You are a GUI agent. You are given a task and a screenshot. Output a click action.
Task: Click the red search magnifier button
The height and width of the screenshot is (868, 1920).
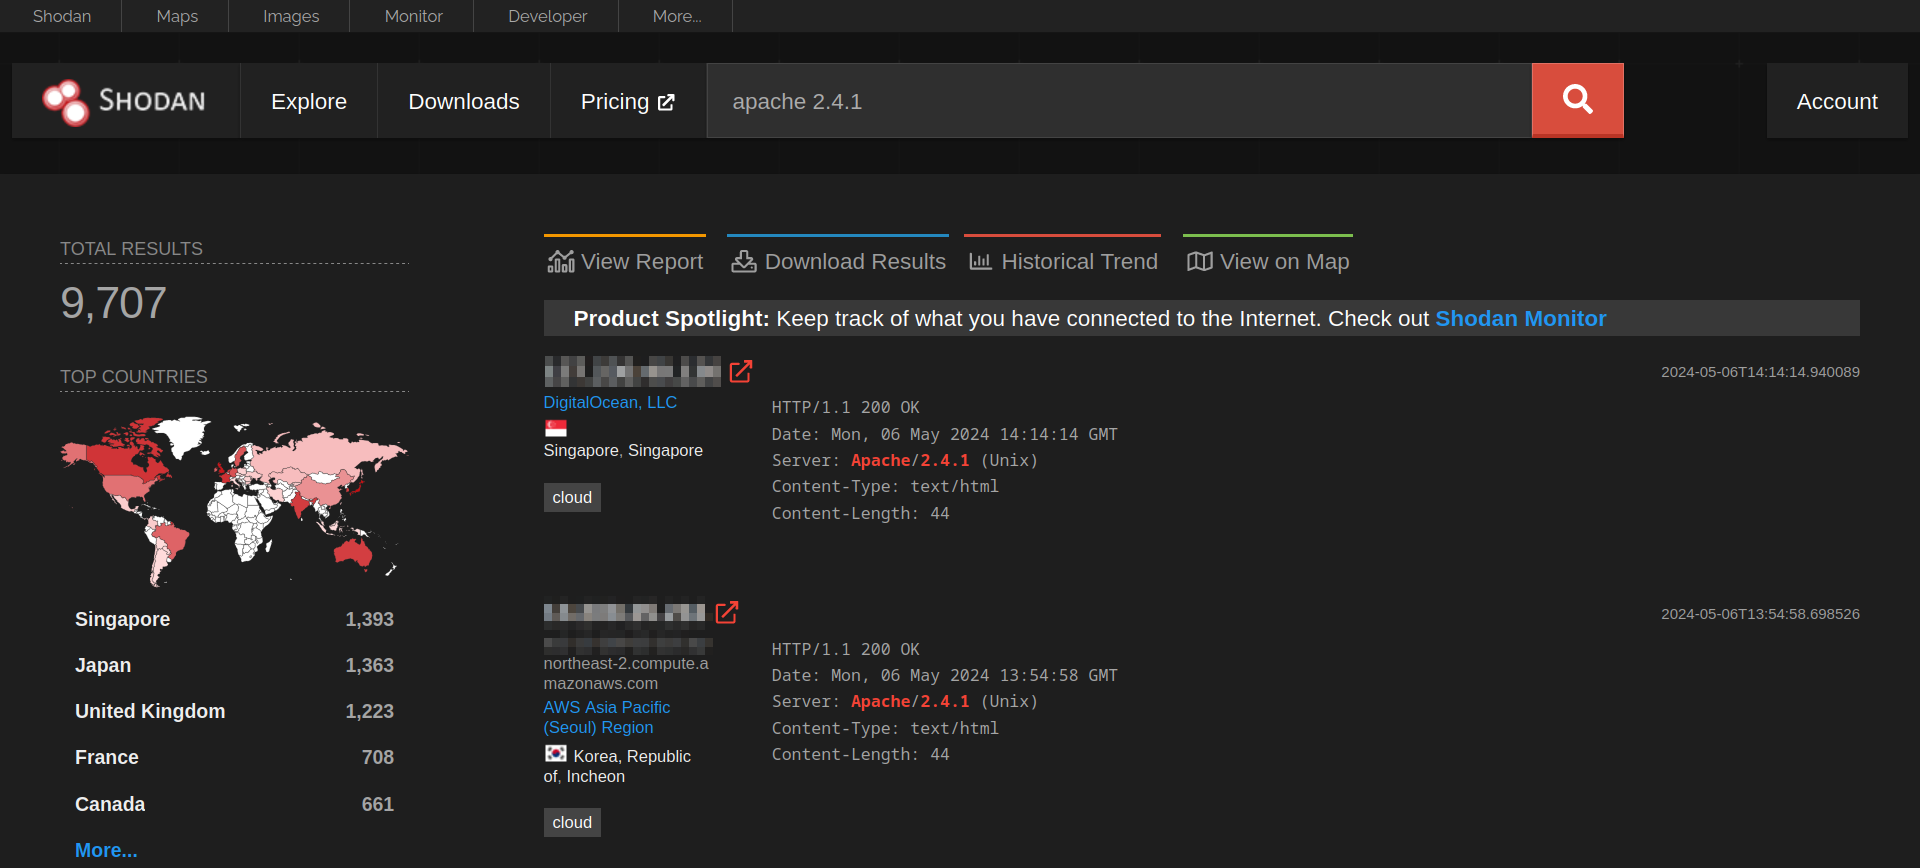(1577, 100)
